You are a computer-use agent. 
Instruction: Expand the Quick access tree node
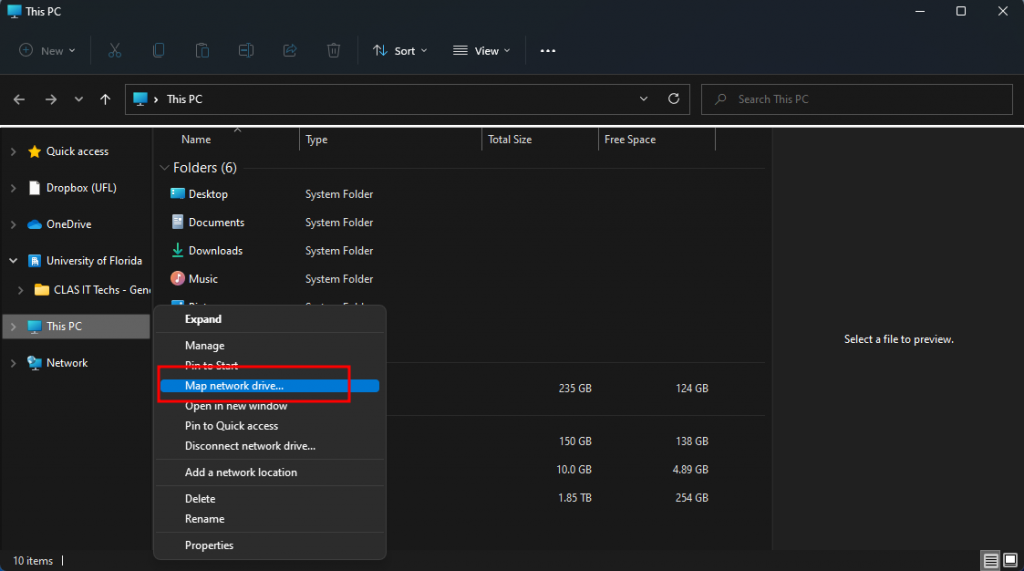click(13, 152)
